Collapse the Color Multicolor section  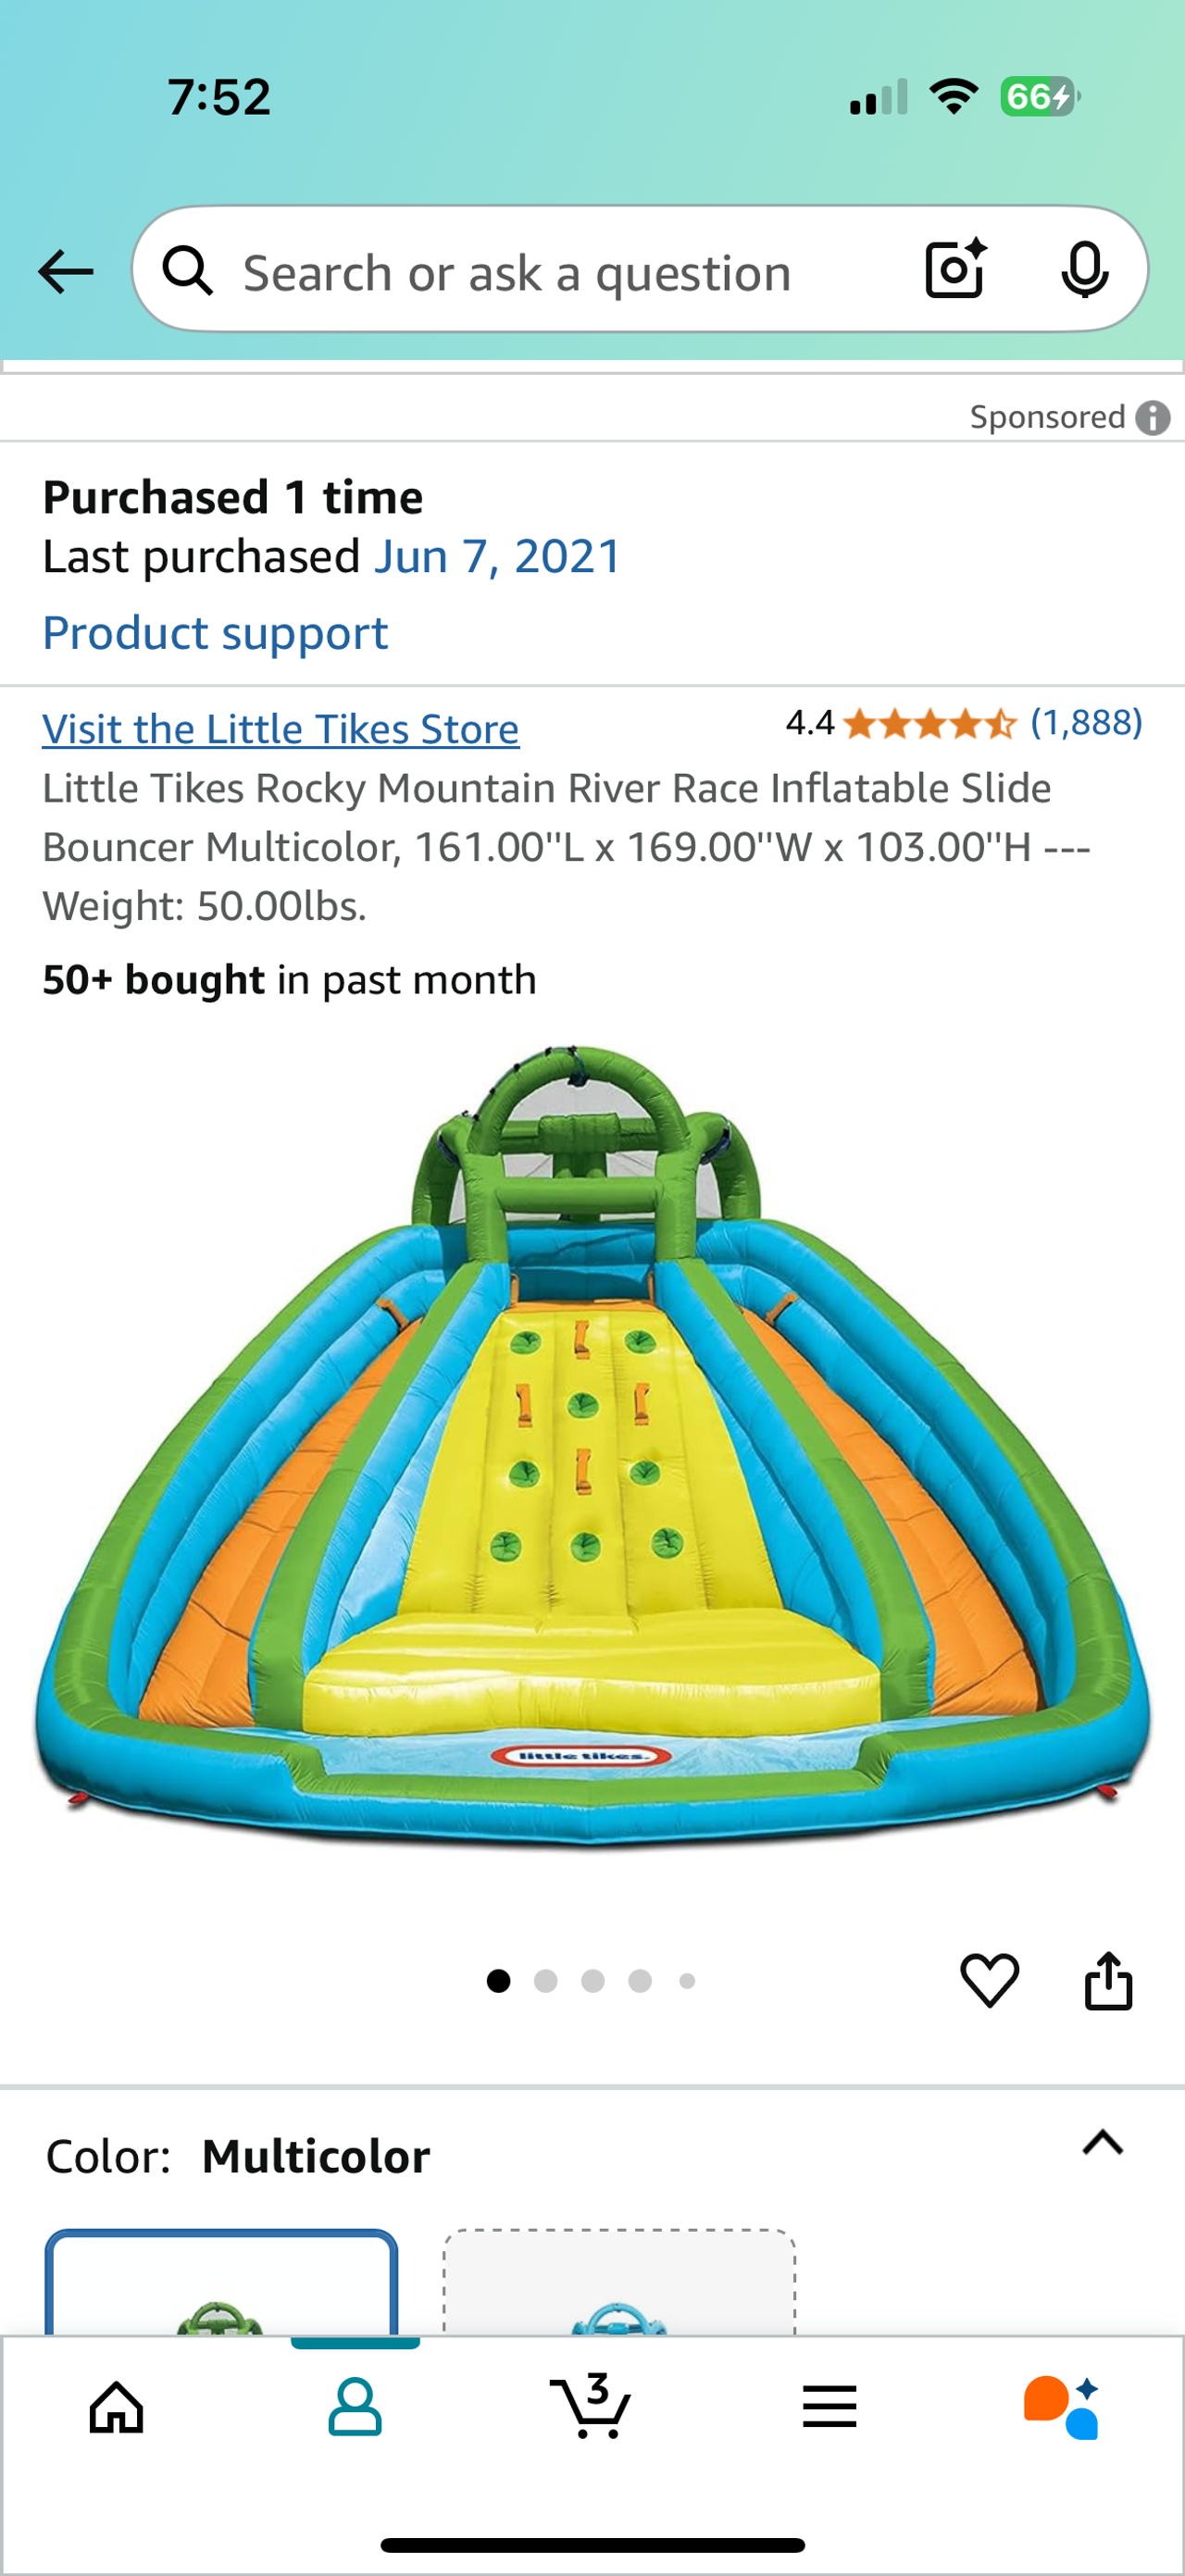coord(1103,2143)
